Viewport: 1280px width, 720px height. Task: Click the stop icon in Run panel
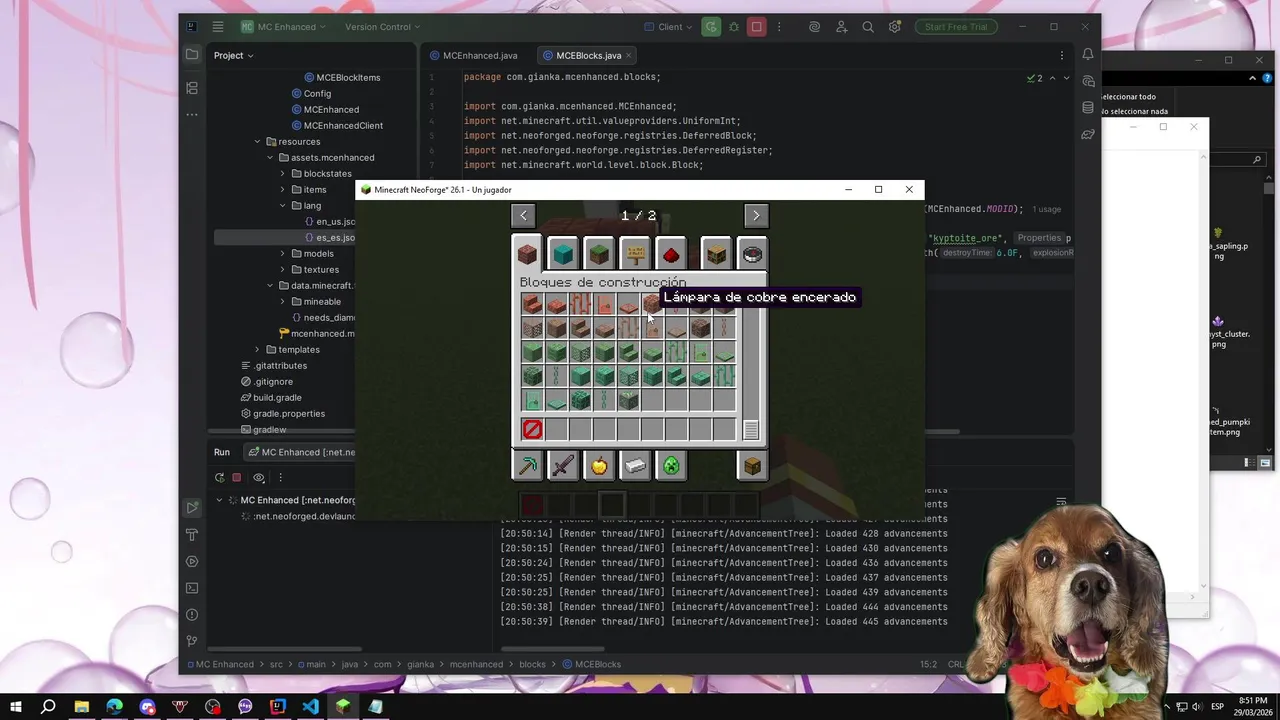pyautogui.click(x=237, y=478)
